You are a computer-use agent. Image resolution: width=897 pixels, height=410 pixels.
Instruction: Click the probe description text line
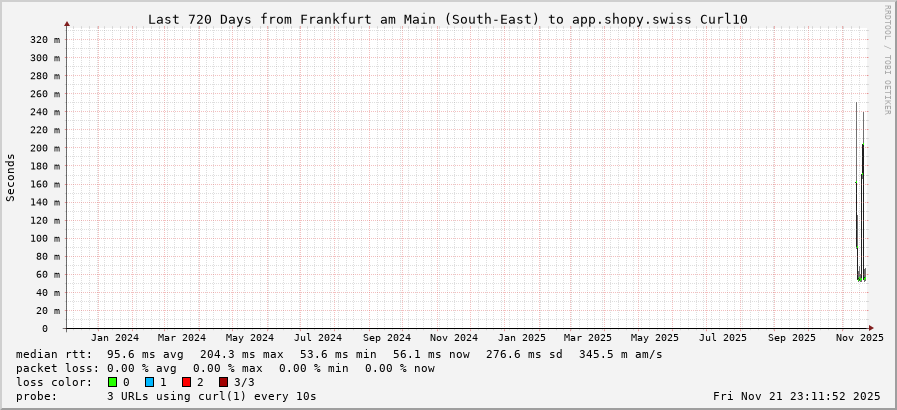[x=166, y=396]
